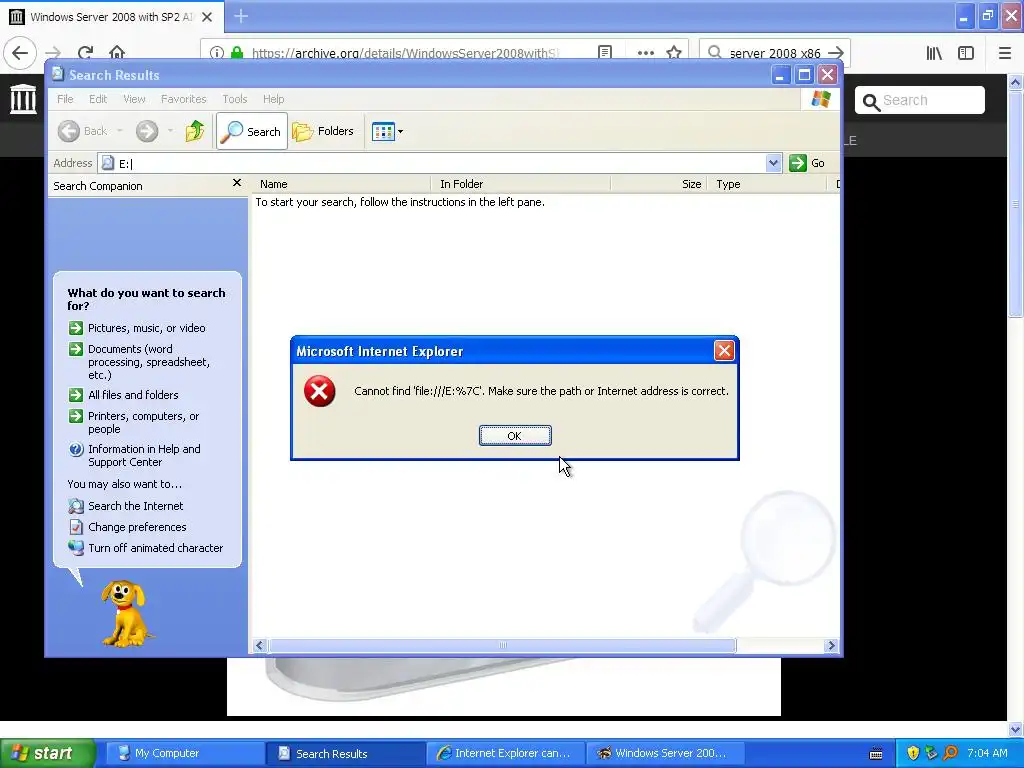The image size is (1024, 768).
Task: Open the Favorites menu
Action: tap(184, 99)
